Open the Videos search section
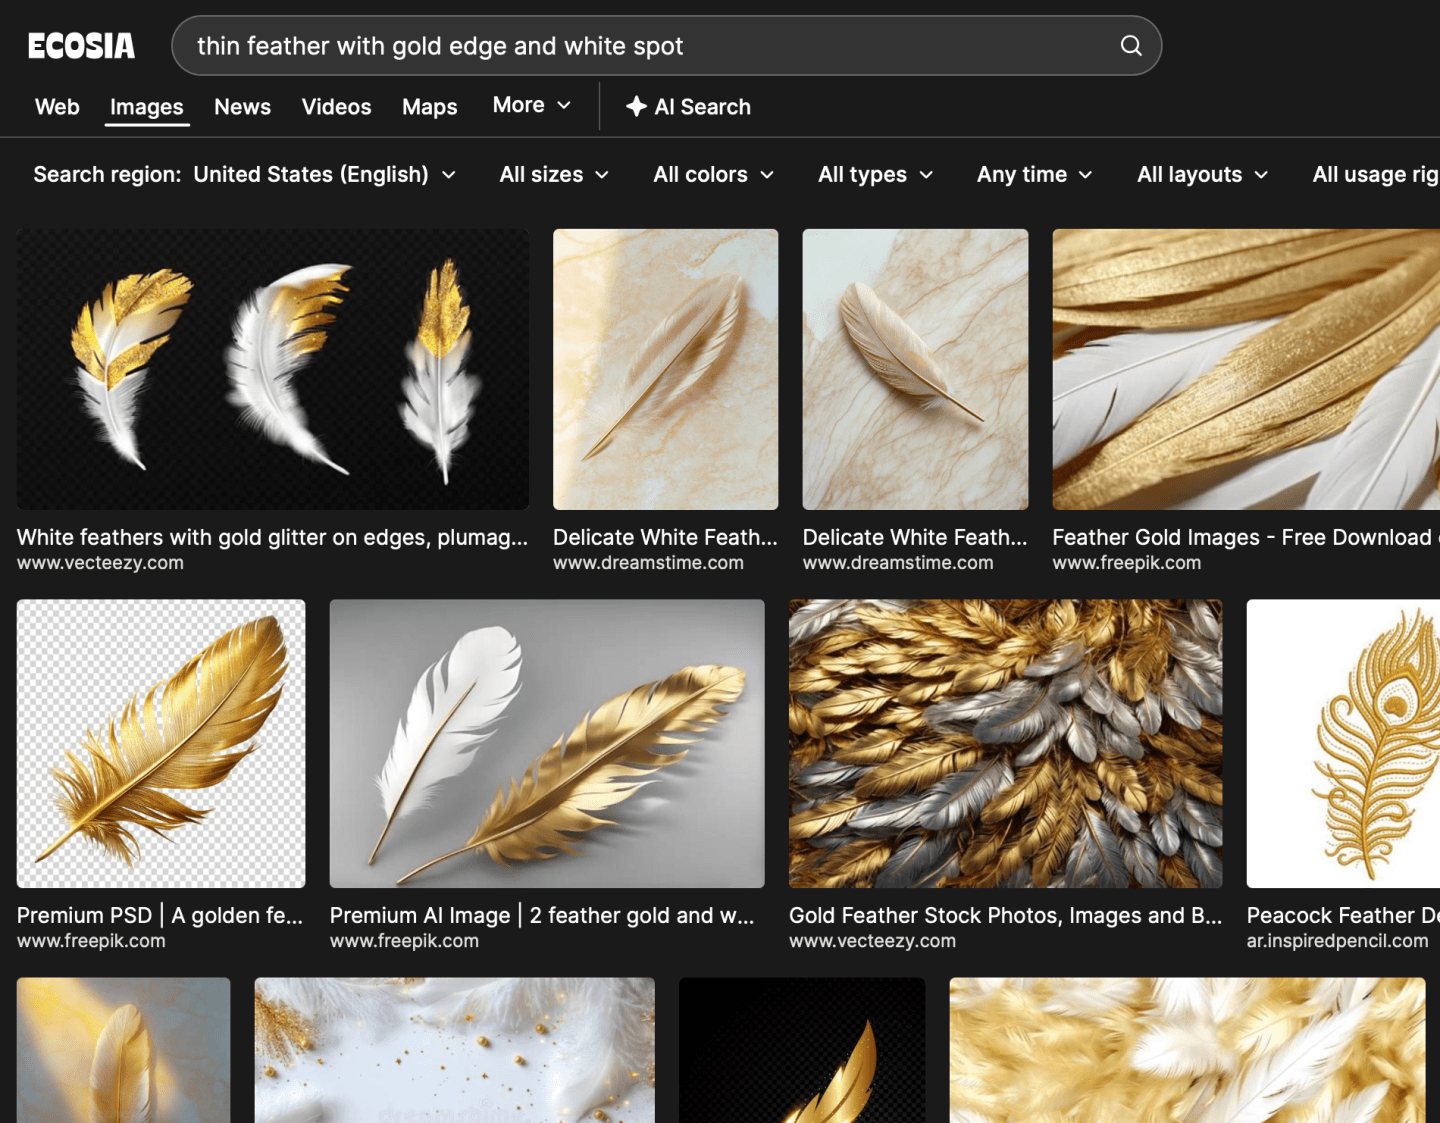This screenshot has height=1123, width=1440. pos(336,106)
